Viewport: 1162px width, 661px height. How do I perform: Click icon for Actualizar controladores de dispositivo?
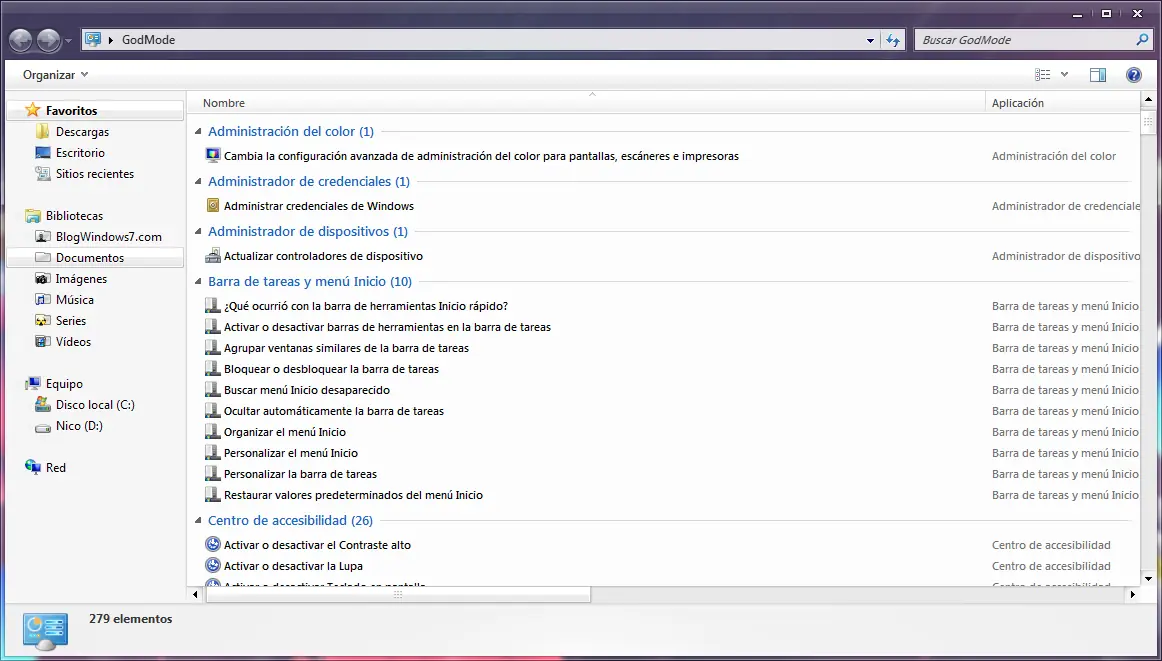pyautogui.click(x=213, y=256)
